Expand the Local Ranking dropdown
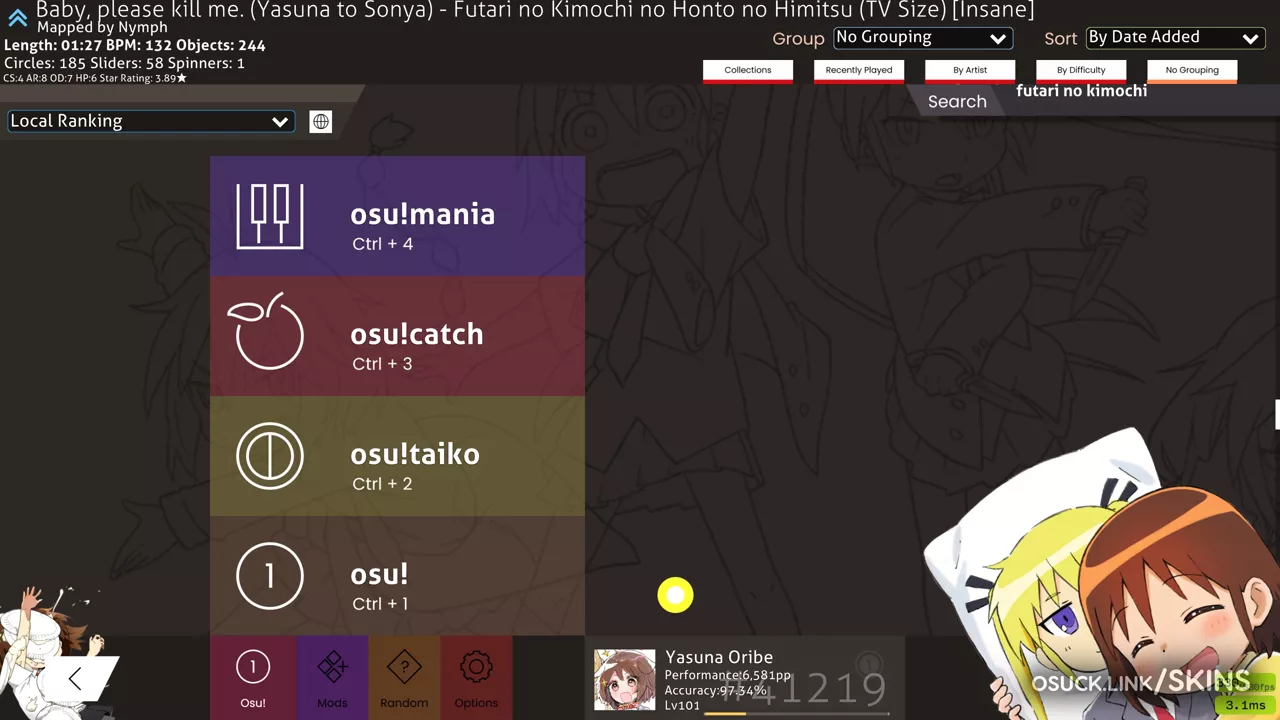1280x720 pixels. [150, 121]
